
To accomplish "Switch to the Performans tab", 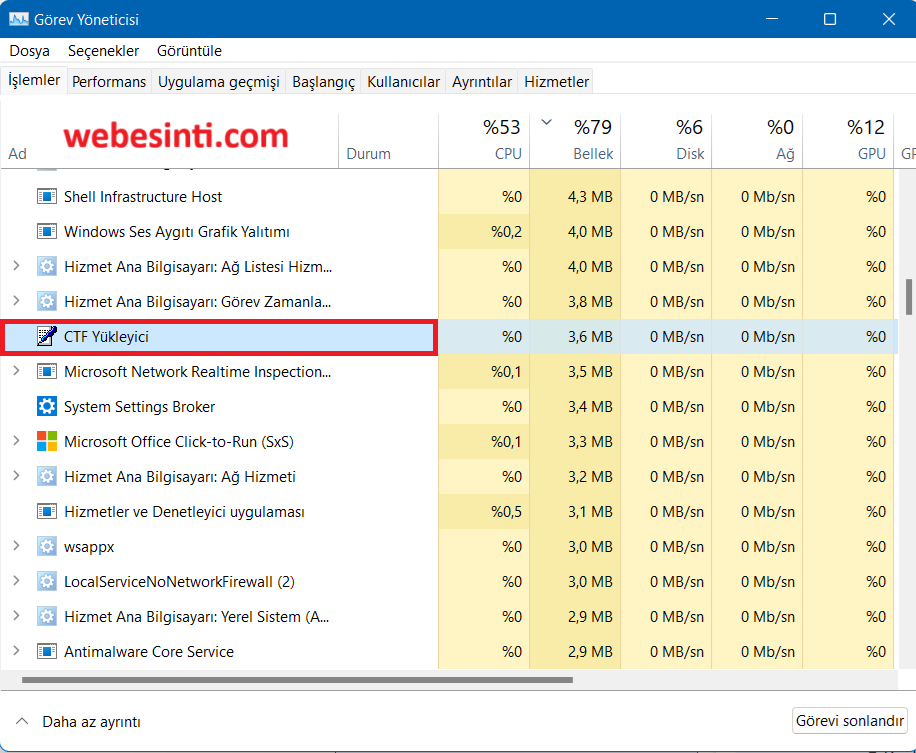I will click(x=109, y=82).
